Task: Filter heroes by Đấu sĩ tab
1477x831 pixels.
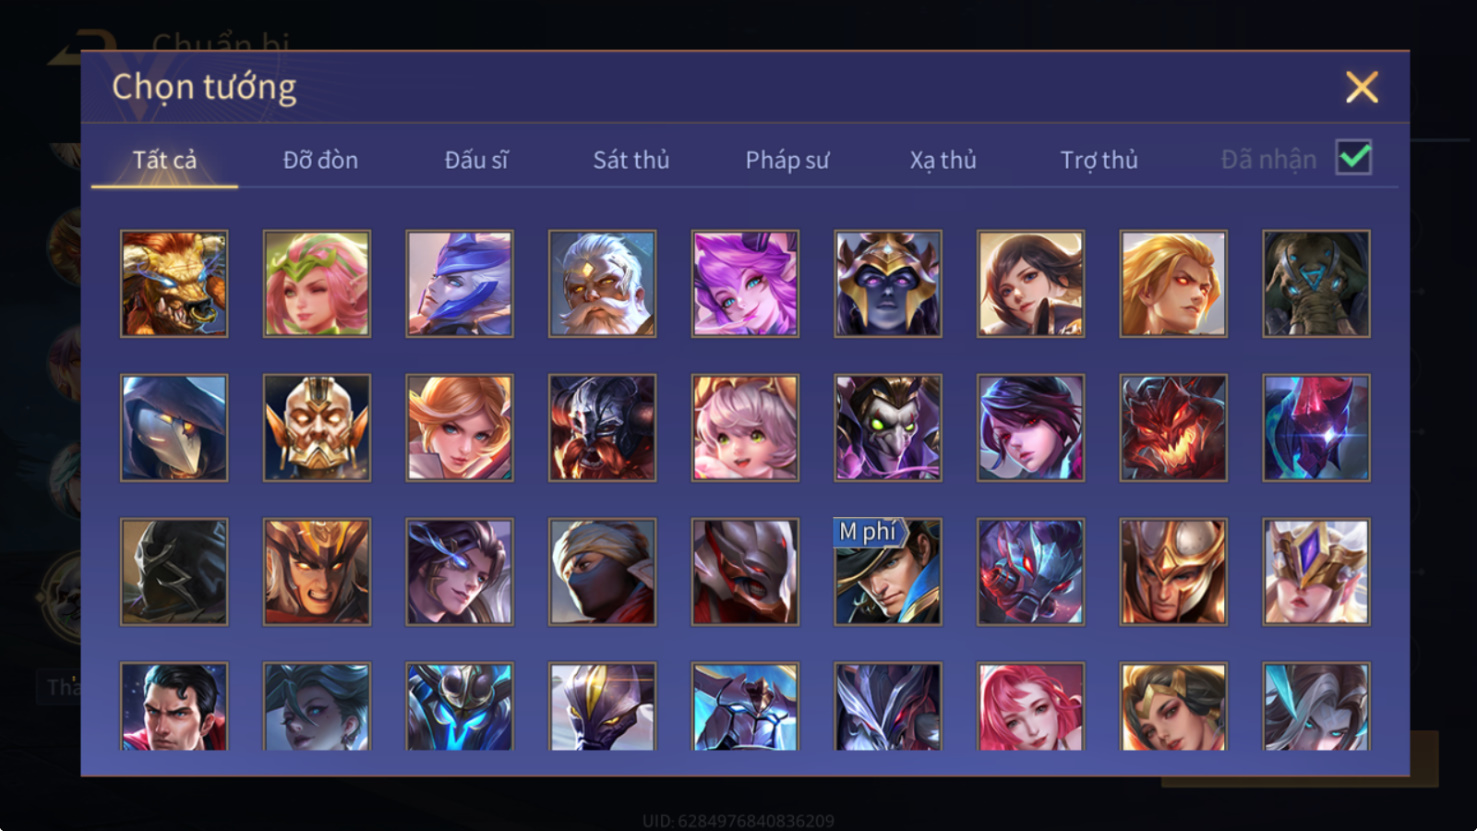Action: click(x=476, y=160)
